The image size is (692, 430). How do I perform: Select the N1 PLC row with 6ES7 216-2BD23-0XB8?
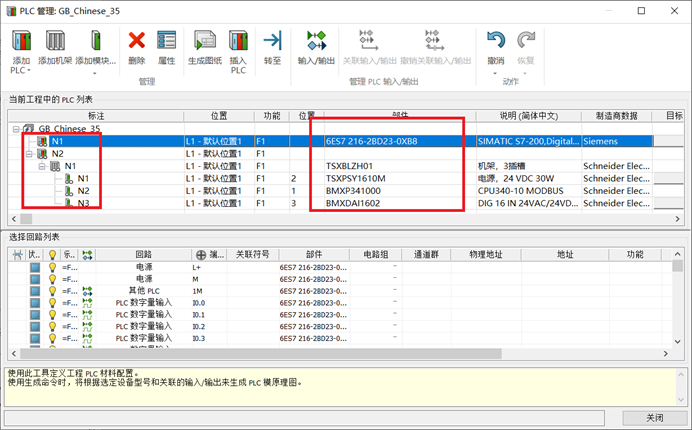point(330,141)
